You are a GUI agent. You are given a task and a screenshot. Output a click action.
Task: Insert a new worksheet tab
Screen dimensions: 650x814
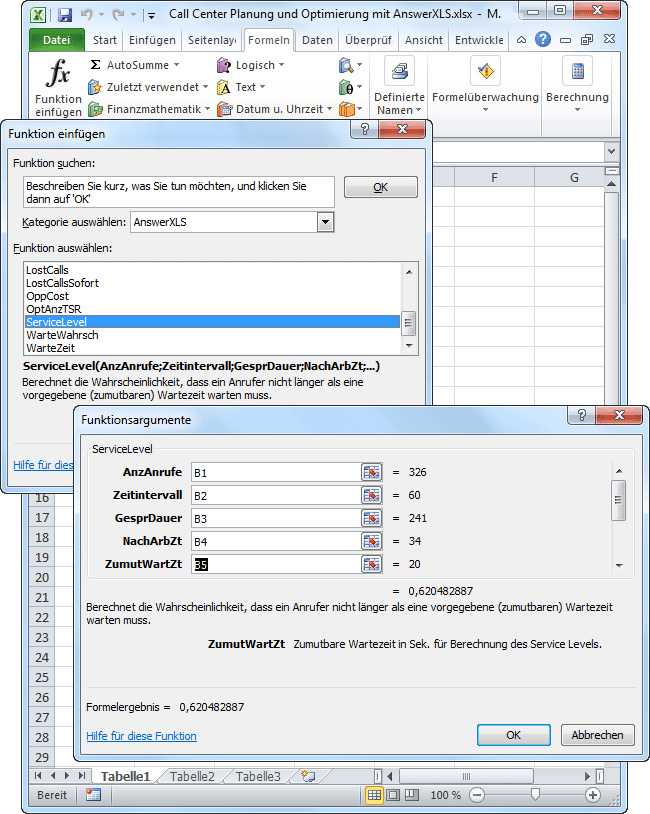(x=308, y=776)
